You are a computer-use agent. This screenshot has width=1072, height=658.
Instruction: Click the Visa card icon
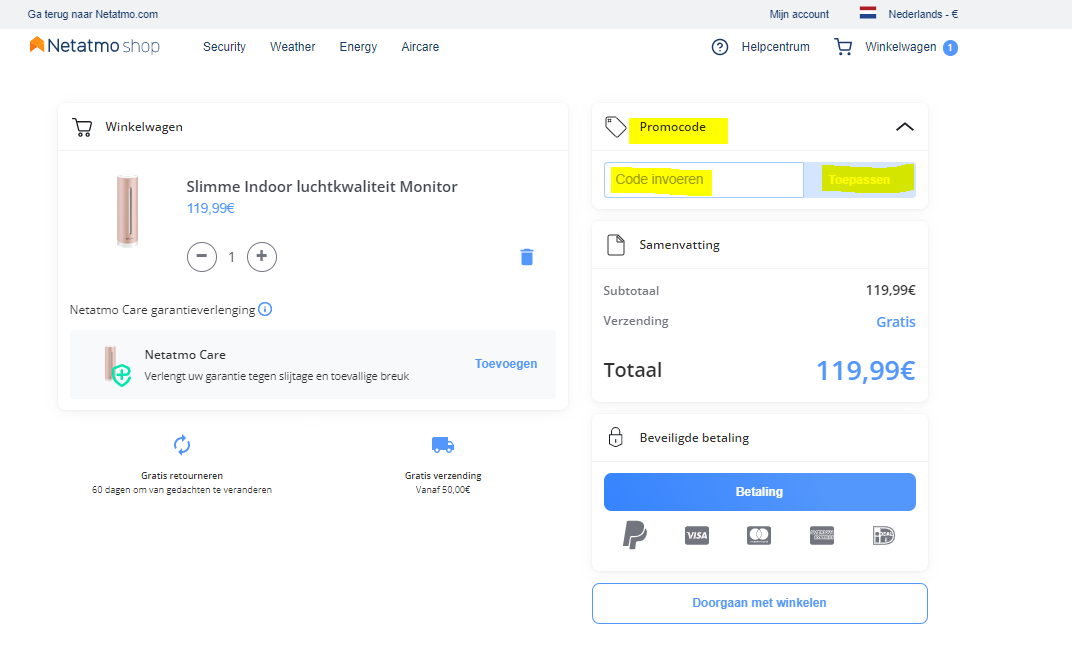point(697,536)
